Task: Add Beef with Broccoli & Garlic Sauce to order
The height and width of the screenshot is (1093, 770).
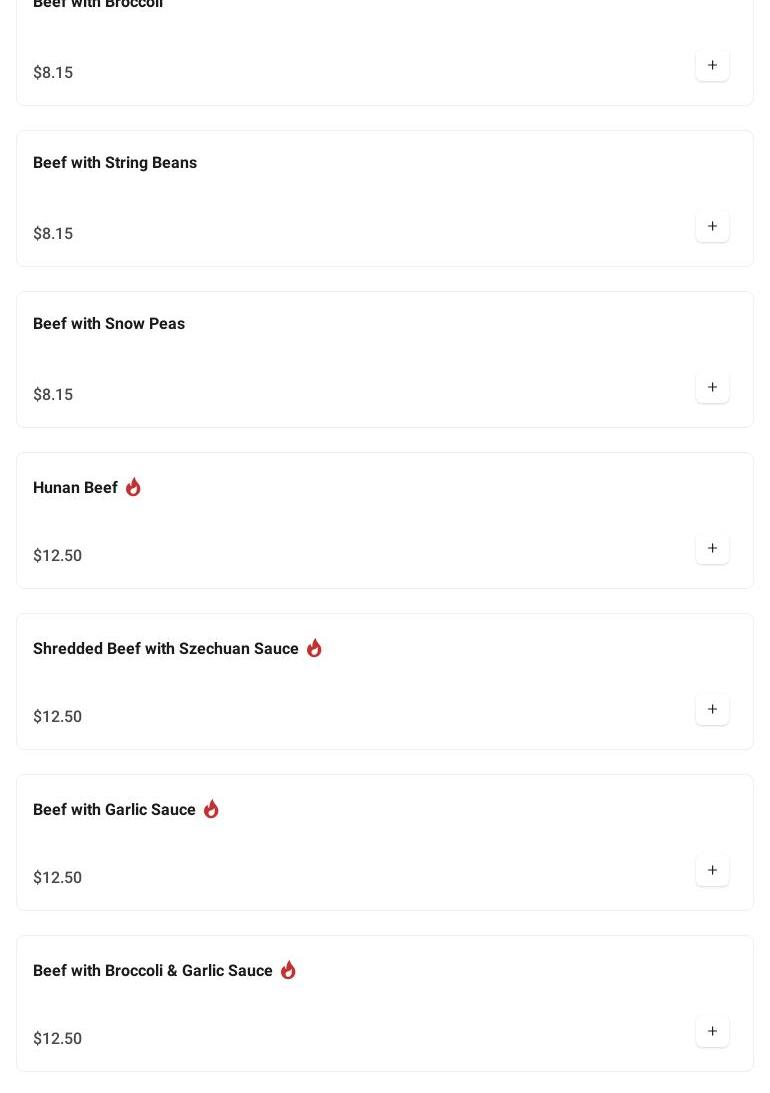Action: (712, 1032)
